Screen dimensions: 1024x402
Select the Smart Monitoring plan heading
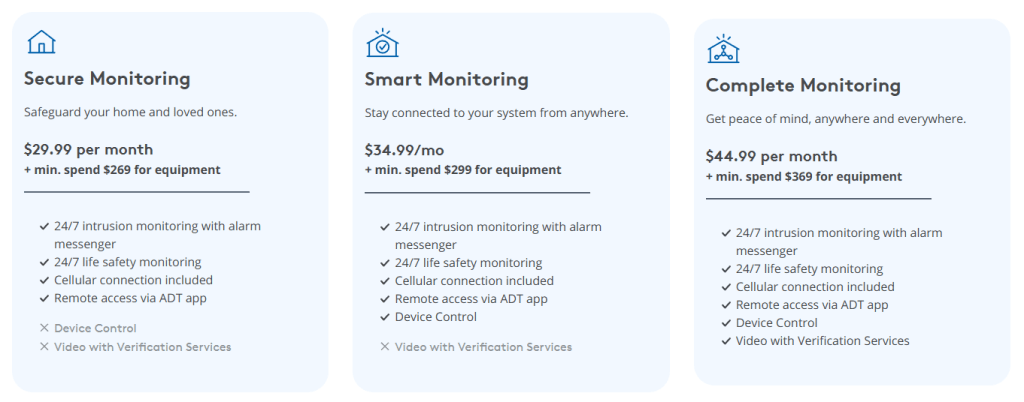[446, 79]
